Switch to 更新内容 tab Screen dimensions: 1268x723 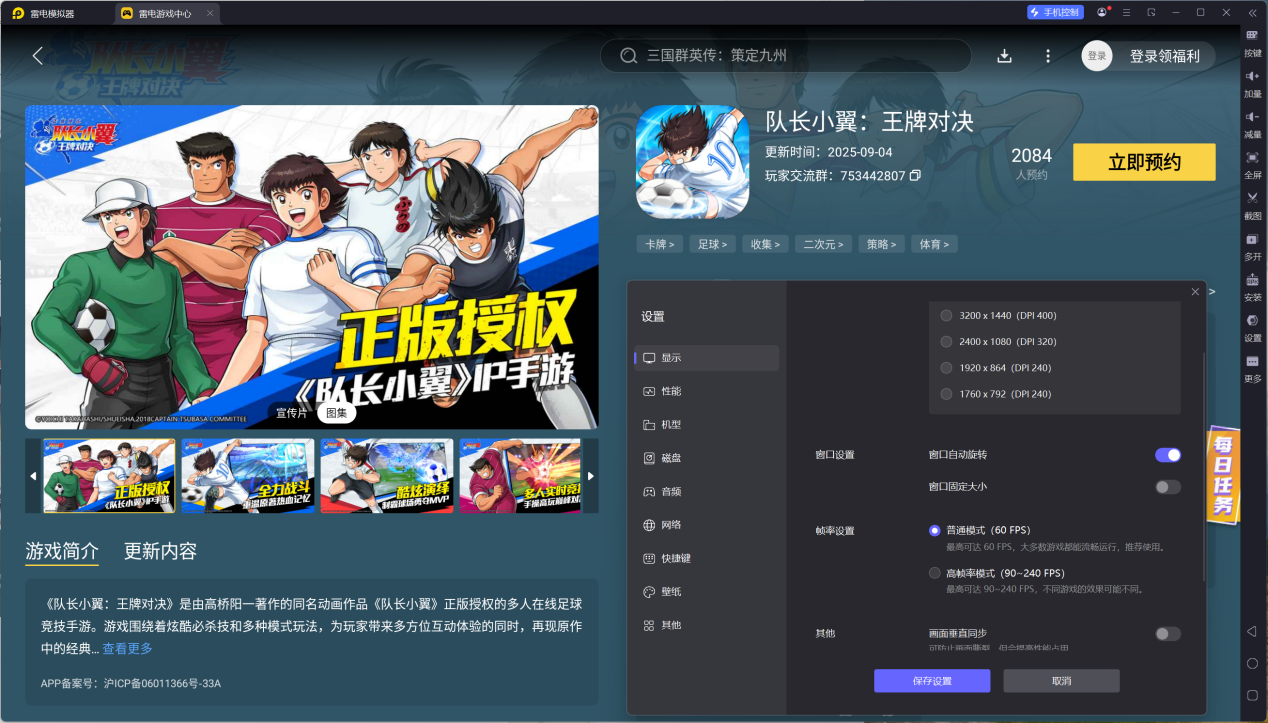point(160,551)
